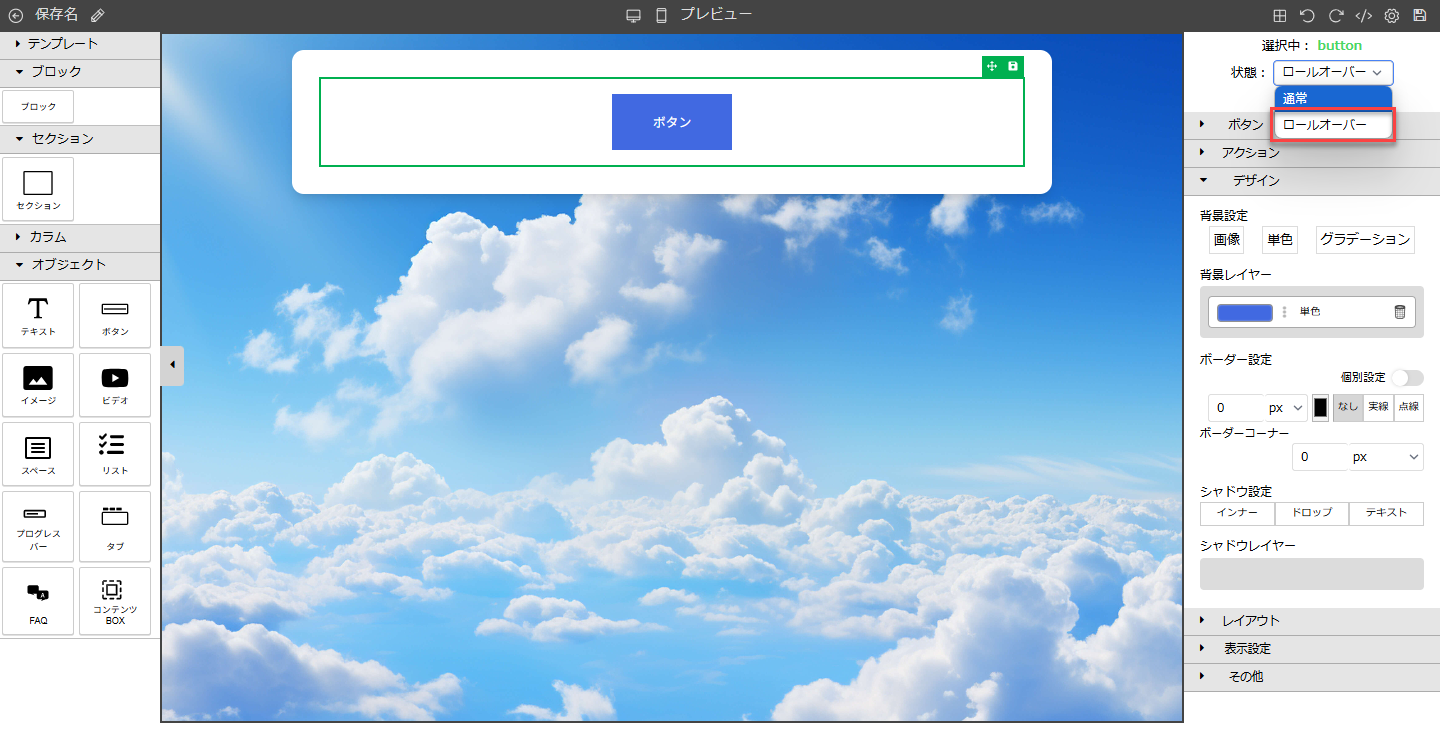Click the save floppy disk icon in top bar

pos(1419,16)
